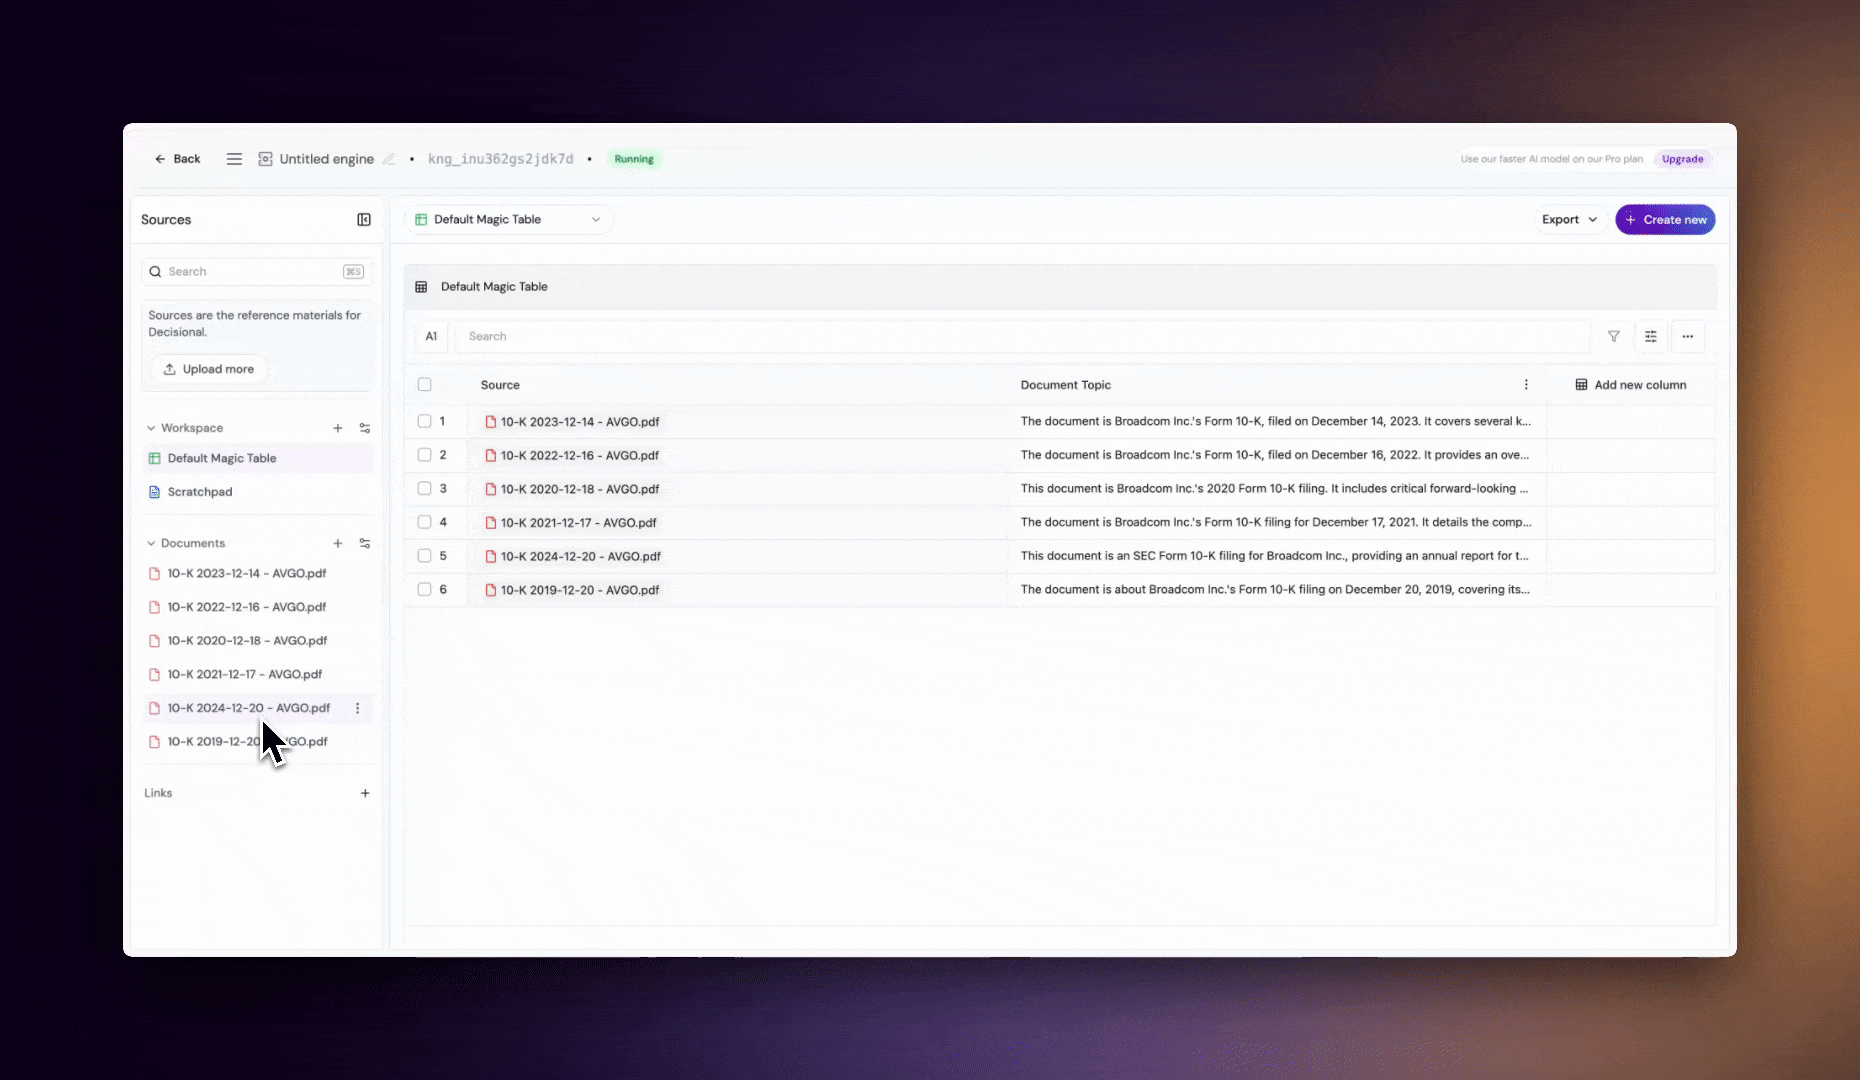Click engine ID kng_inu362gs2jdk7d
1860x1080 pixels.
501,159
